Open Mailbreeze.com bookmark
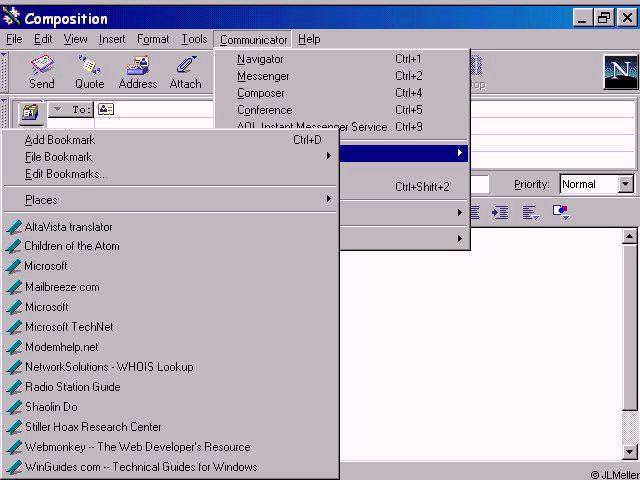Image resolution: width=640 pixels, height=480 pixels. point(62,287)
